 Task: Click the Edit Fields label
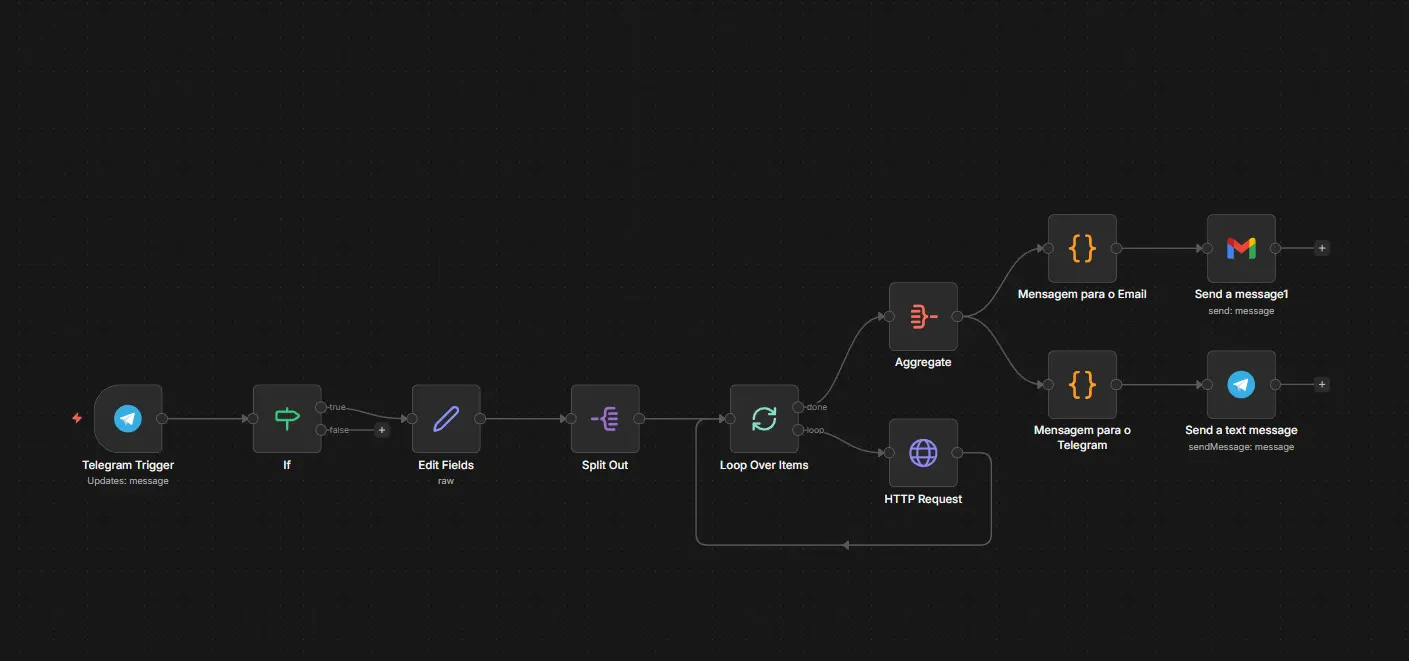click(446, 465)
